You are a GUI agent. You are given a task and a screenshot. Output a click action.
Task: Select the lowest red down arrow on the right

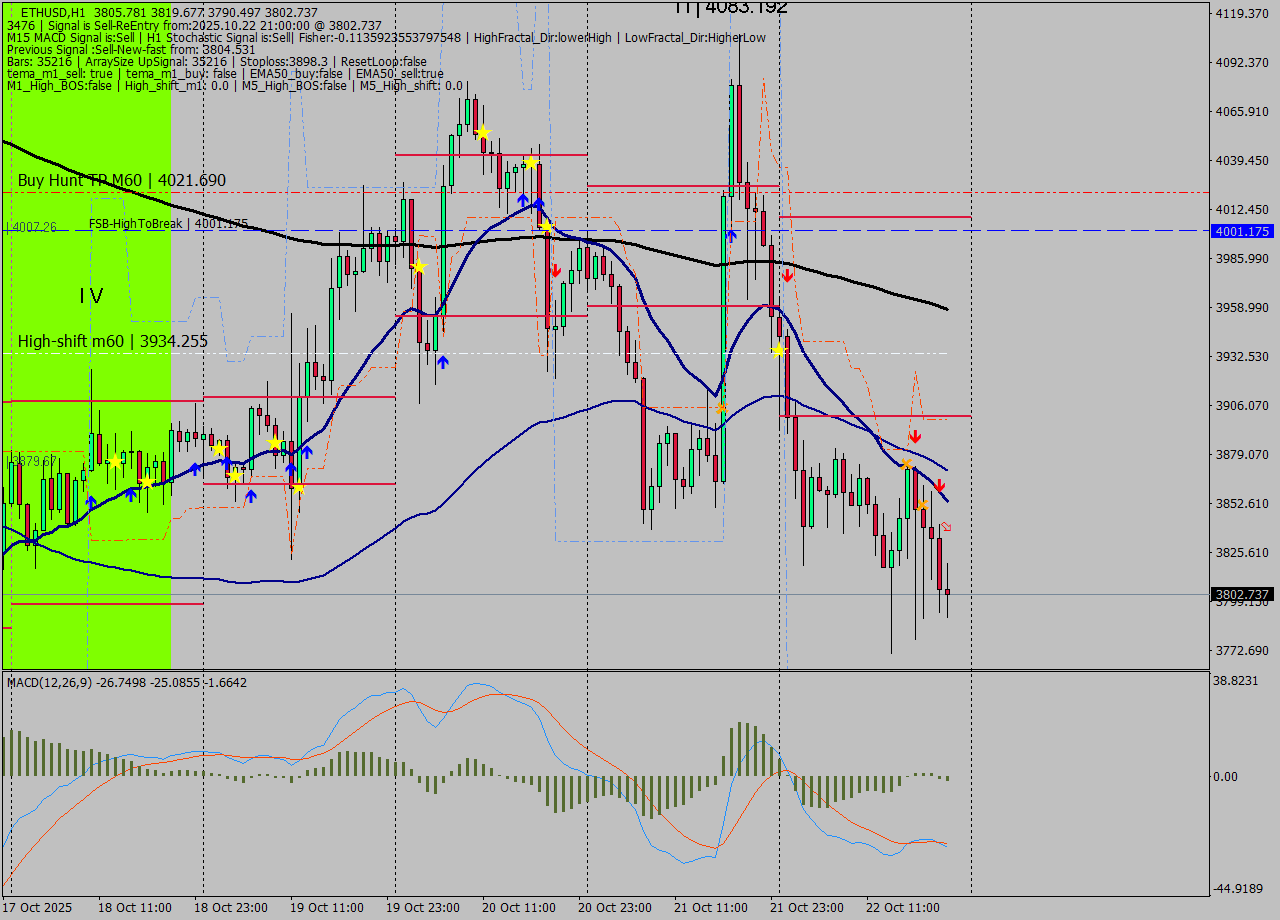click(939, 485)
